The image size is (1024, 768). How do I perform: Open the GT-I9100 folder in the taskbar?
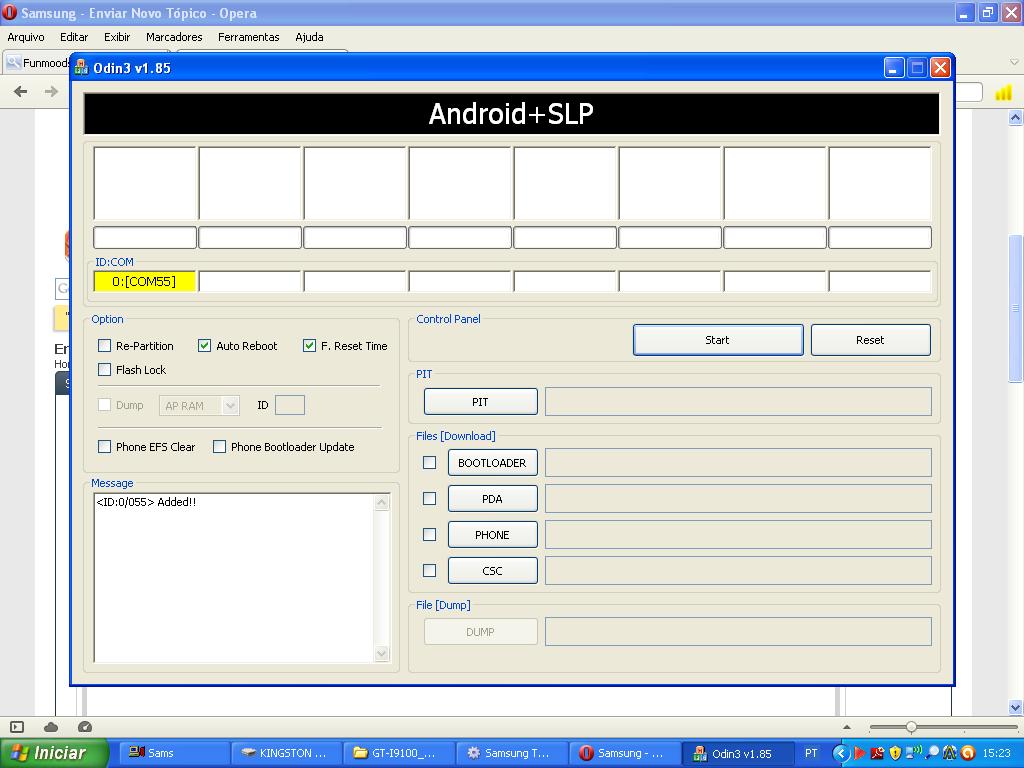pos(399,753)
